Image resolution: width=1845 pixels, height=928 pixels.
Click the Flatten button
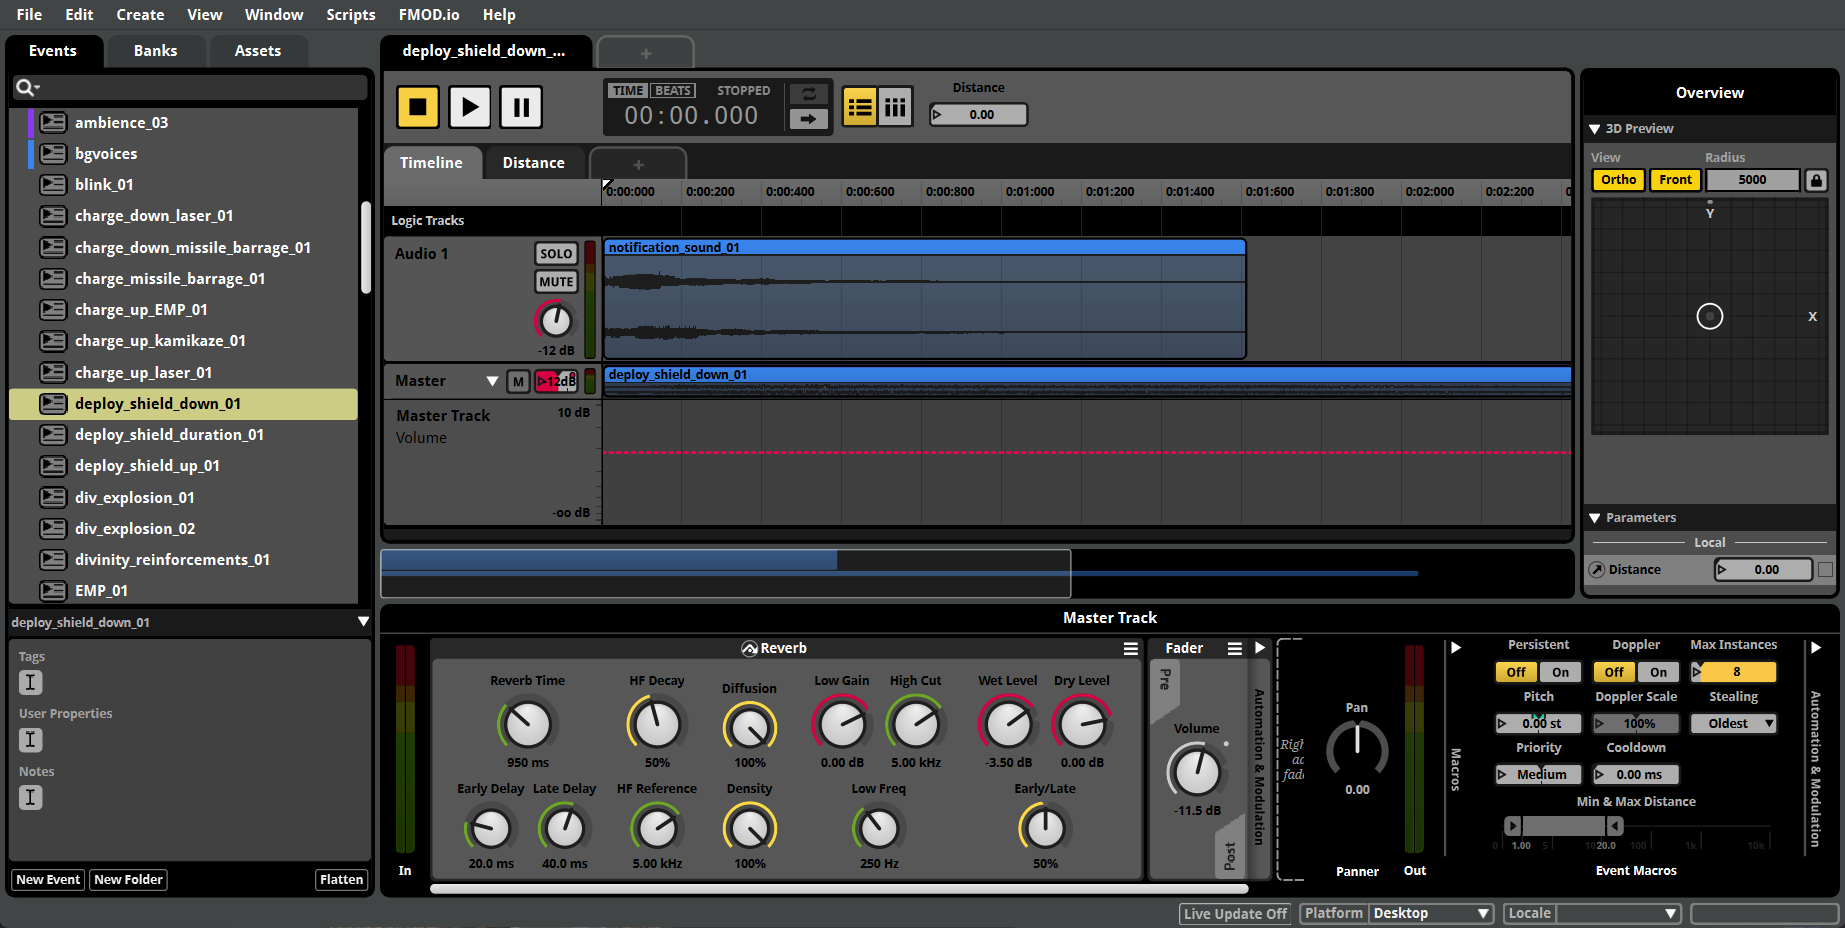(341, 880)
